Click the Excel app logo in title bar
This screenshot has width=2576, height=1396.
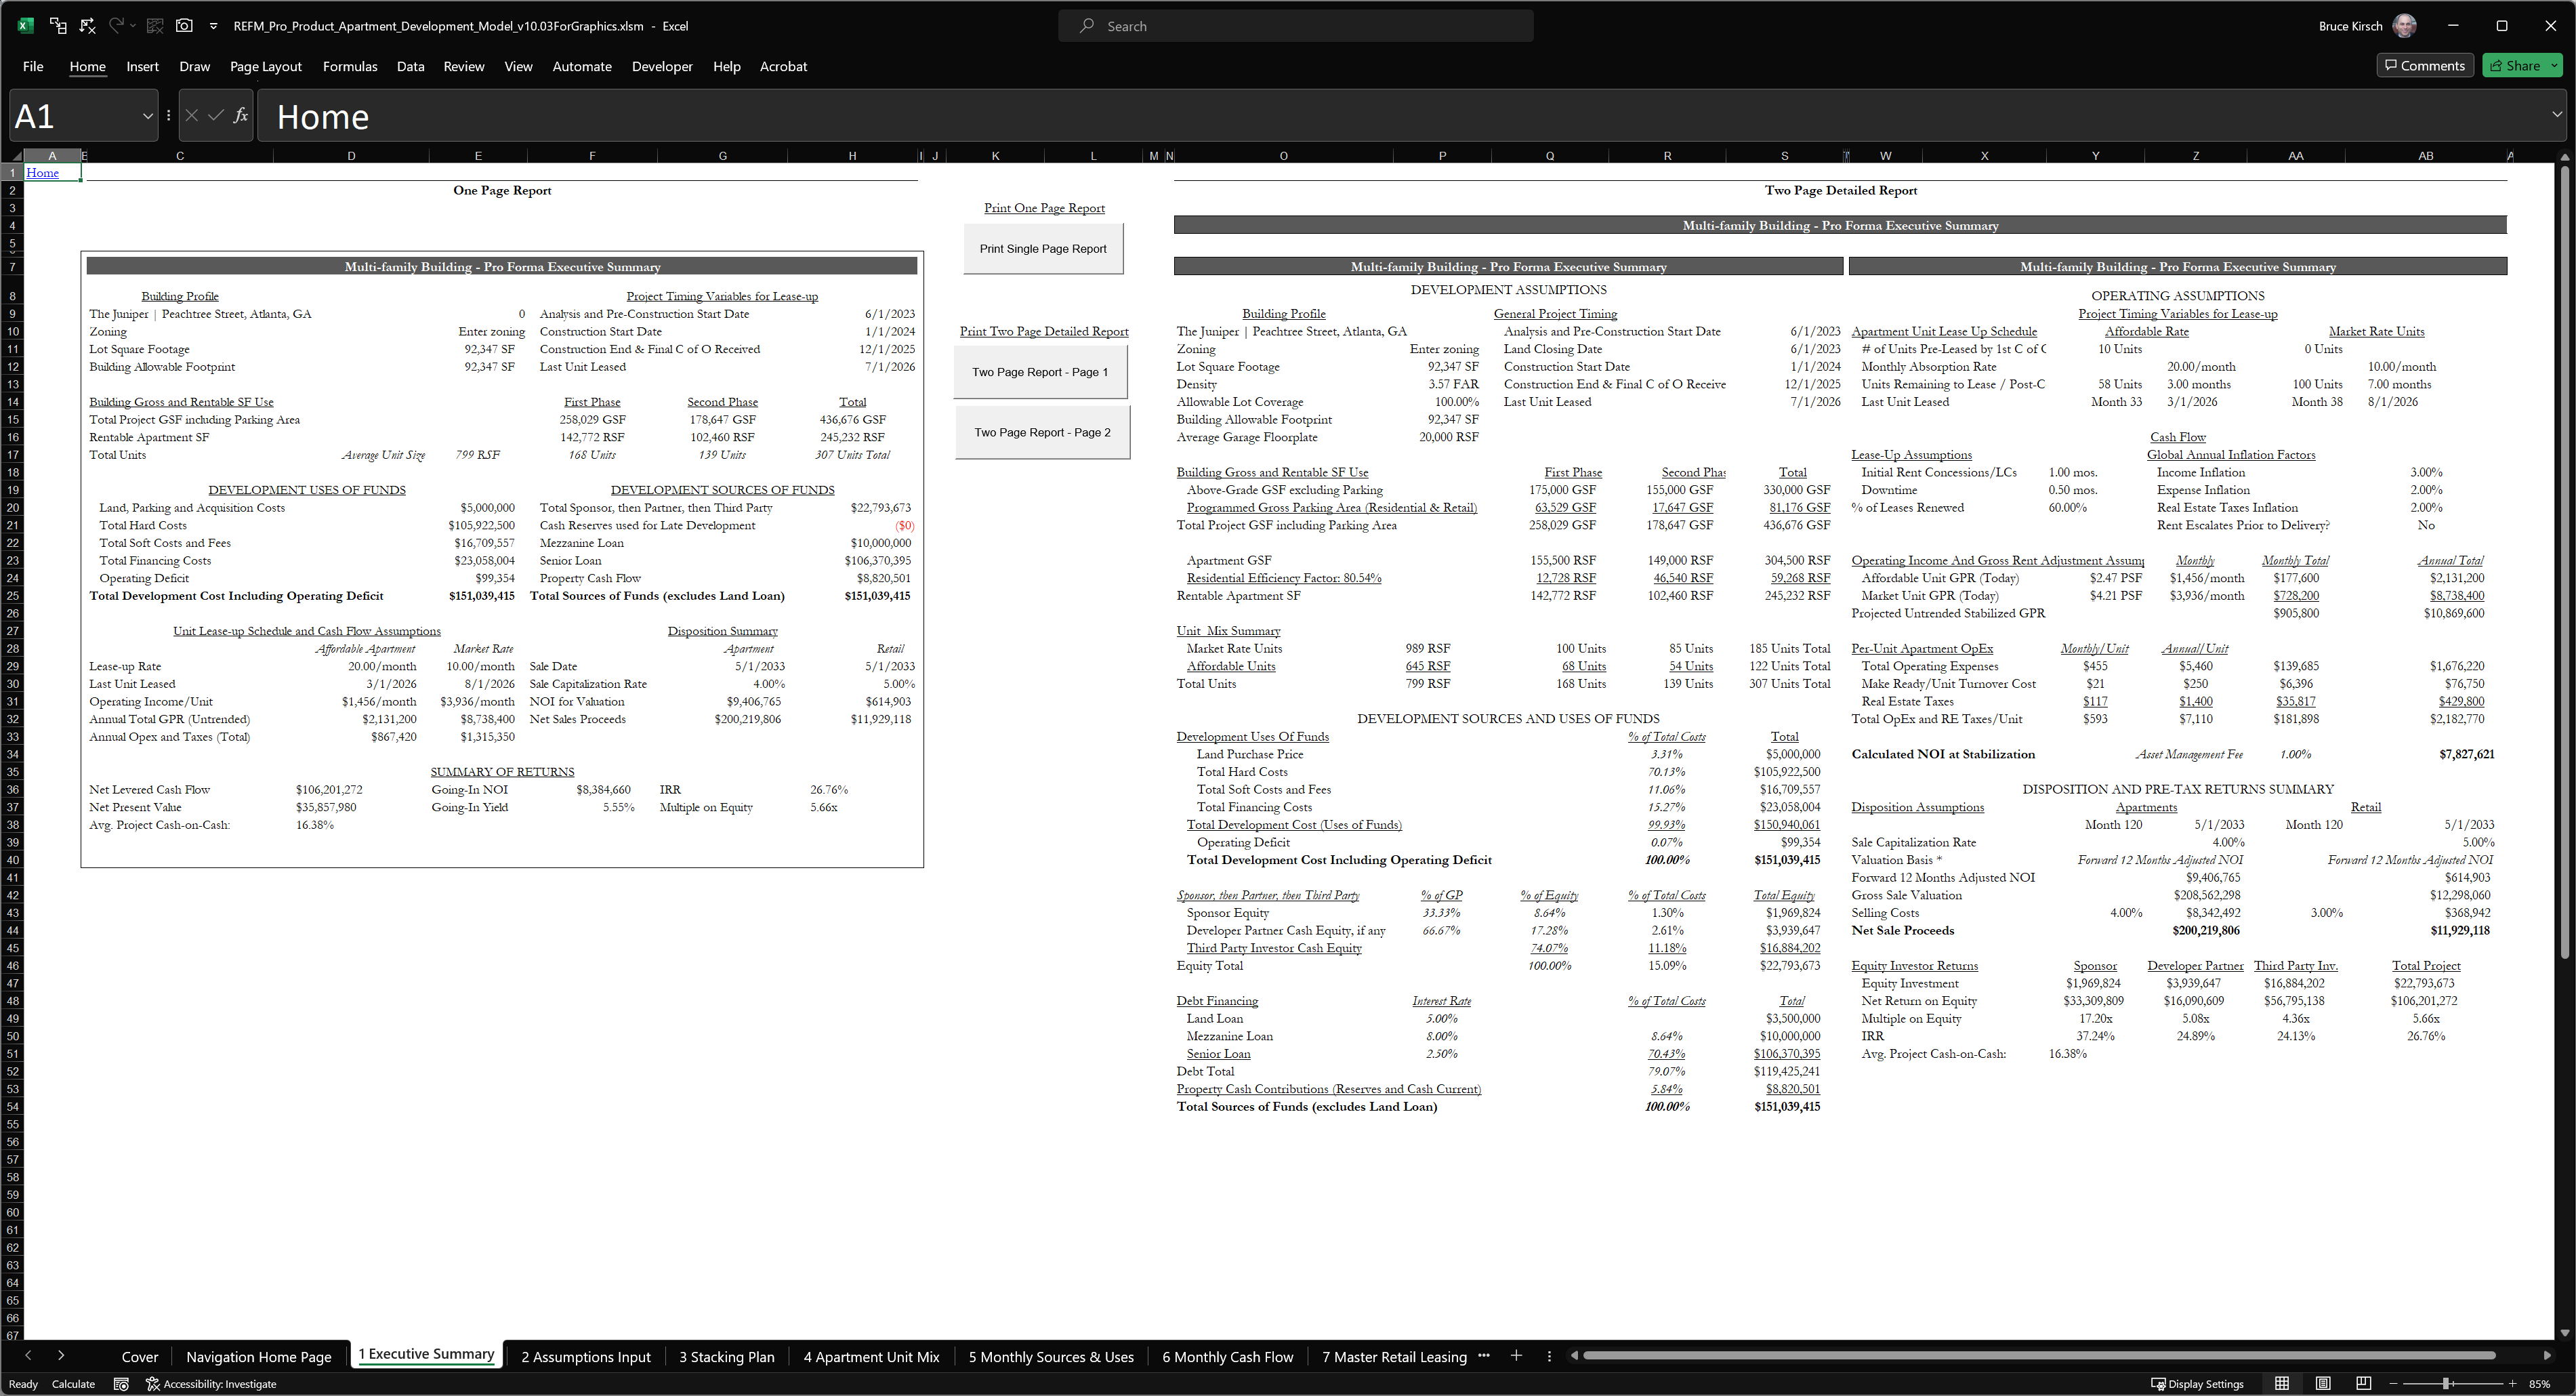(26, 26)
